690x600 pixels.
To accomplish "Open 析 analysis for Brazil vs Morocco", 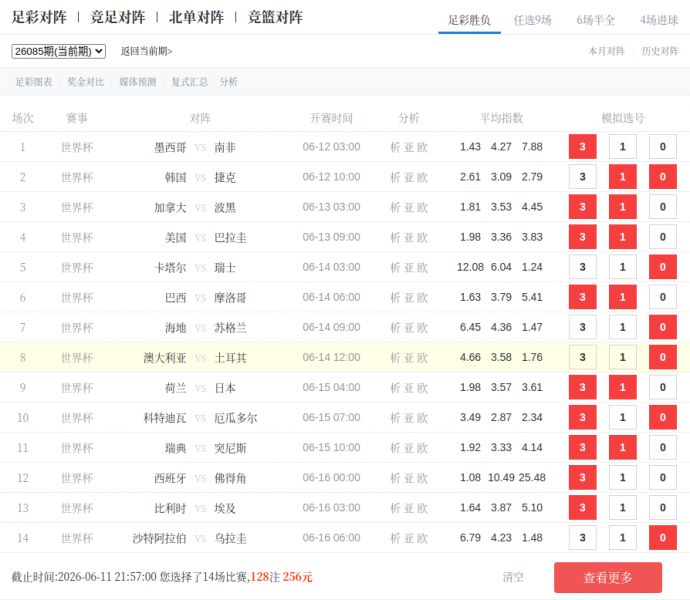I will point(395,298).
